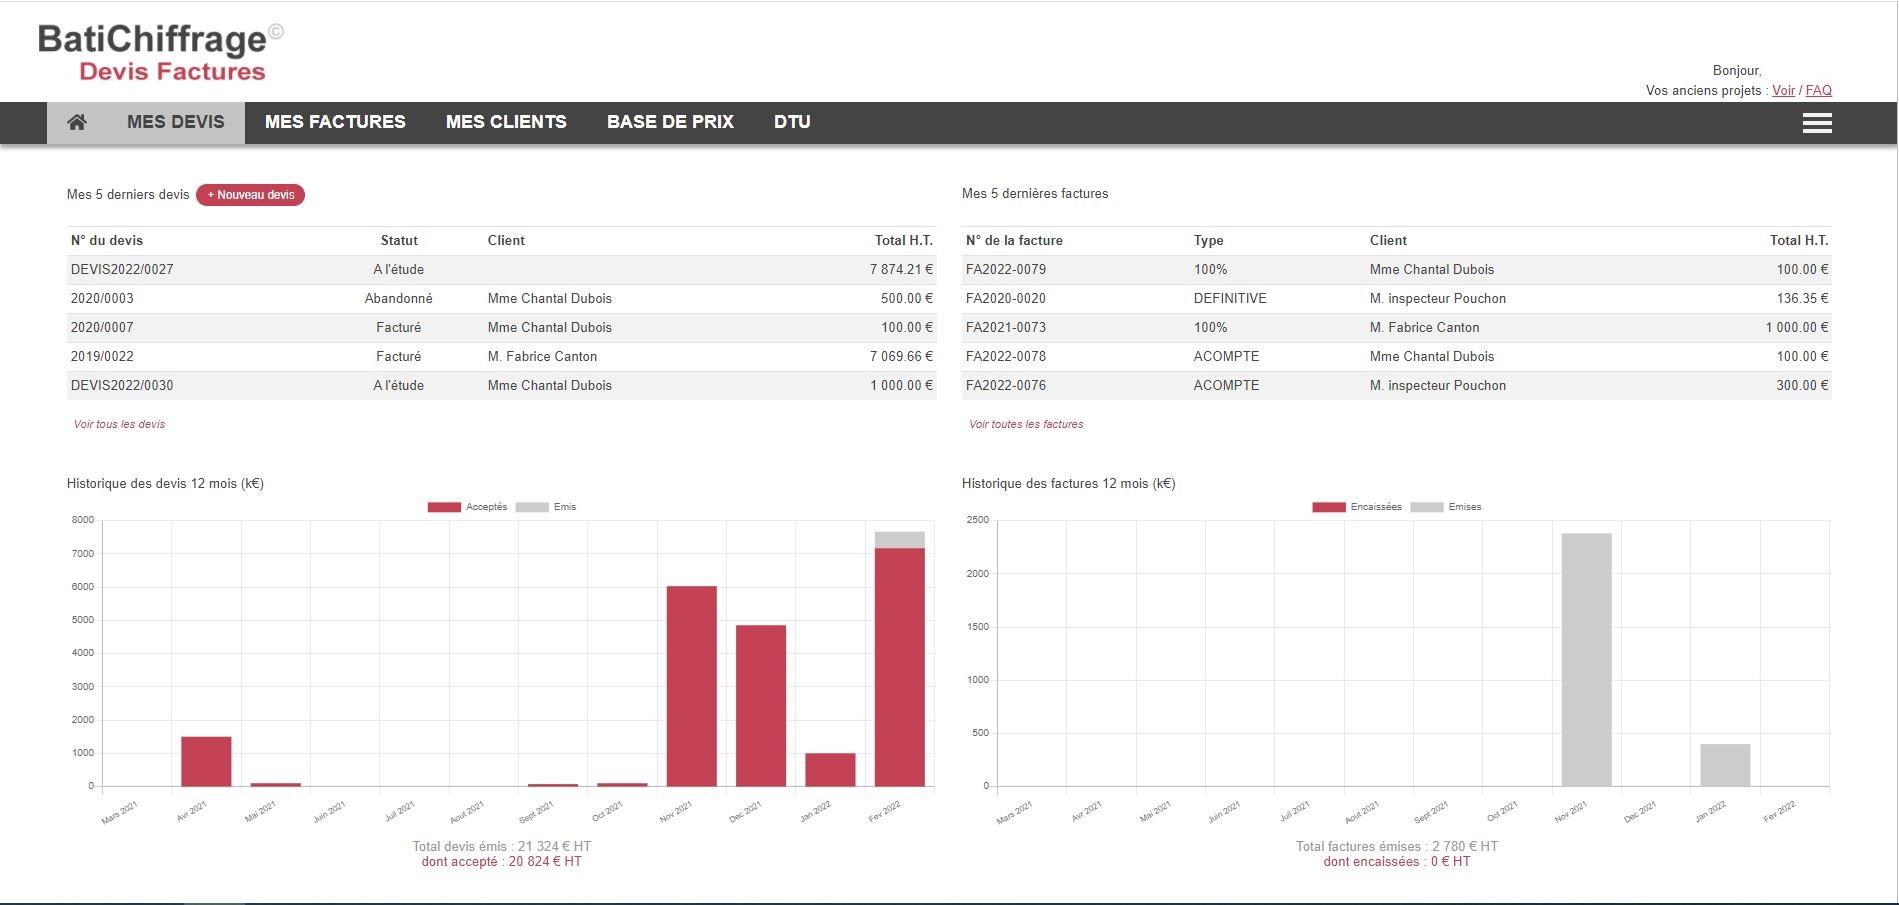The width and height of the screenshot is (1899, 905).
Task: Open the MES DEVIS tab
Action: pos(176,122)
